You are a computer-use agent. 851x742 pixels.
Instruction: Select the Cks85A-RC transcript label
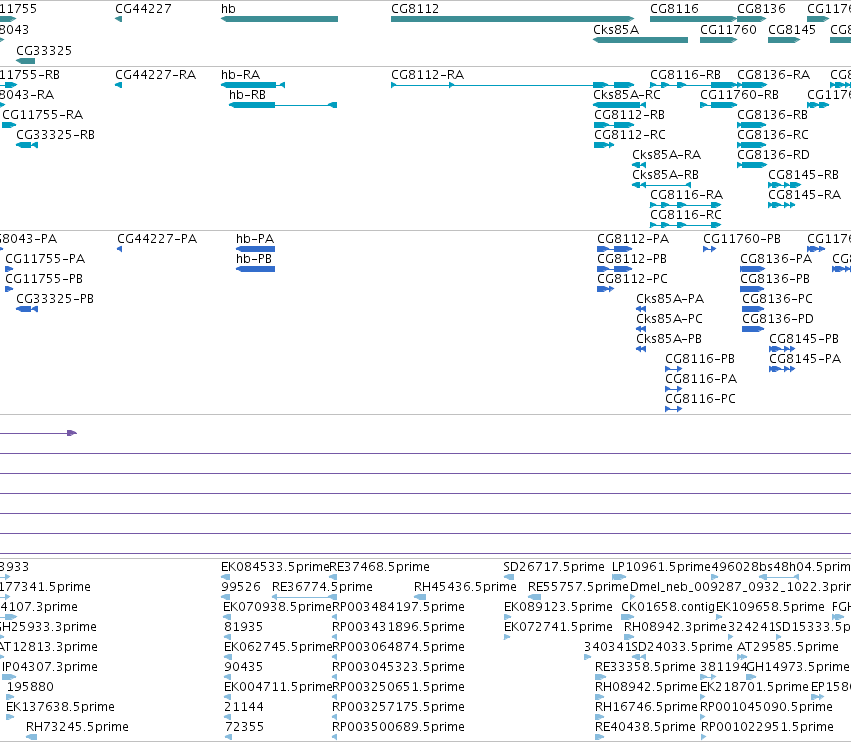(x=627, y=94)
